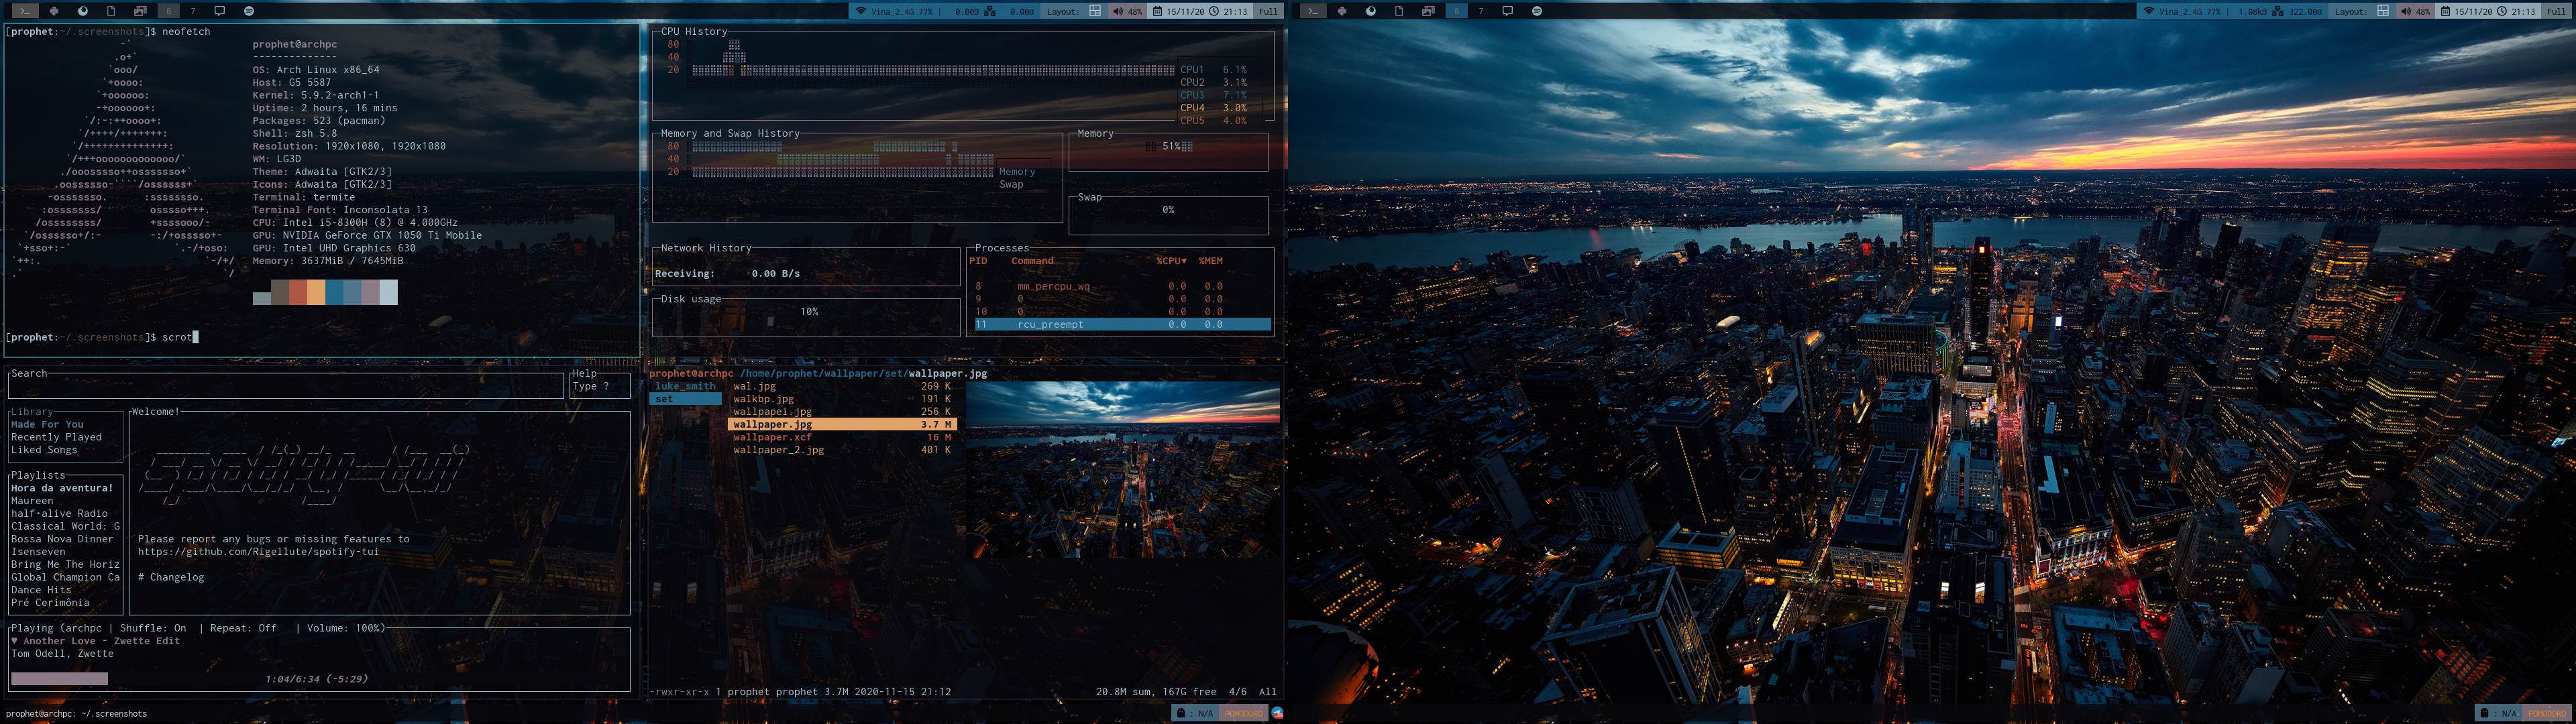This screenshot has height=724, width=2576.
Task: Open the file document workspace on right monitor bar
Action: tap(1399, 11)
